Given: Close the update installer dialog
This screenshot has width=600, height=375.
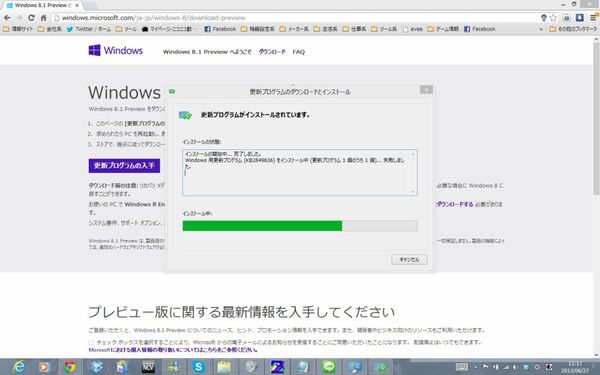Looking at the screenshot, I should tap(426, 89).
